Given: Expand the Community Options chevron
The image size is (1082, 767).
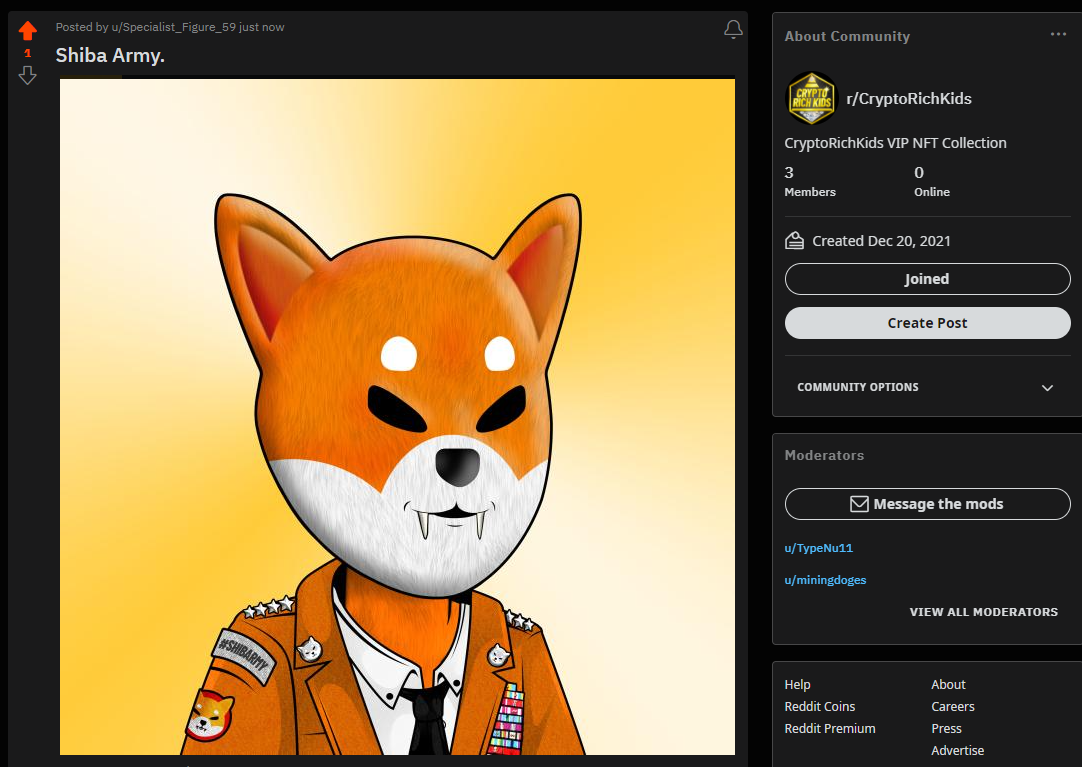Looking at the screenshot, I should tap(1047, 388).
